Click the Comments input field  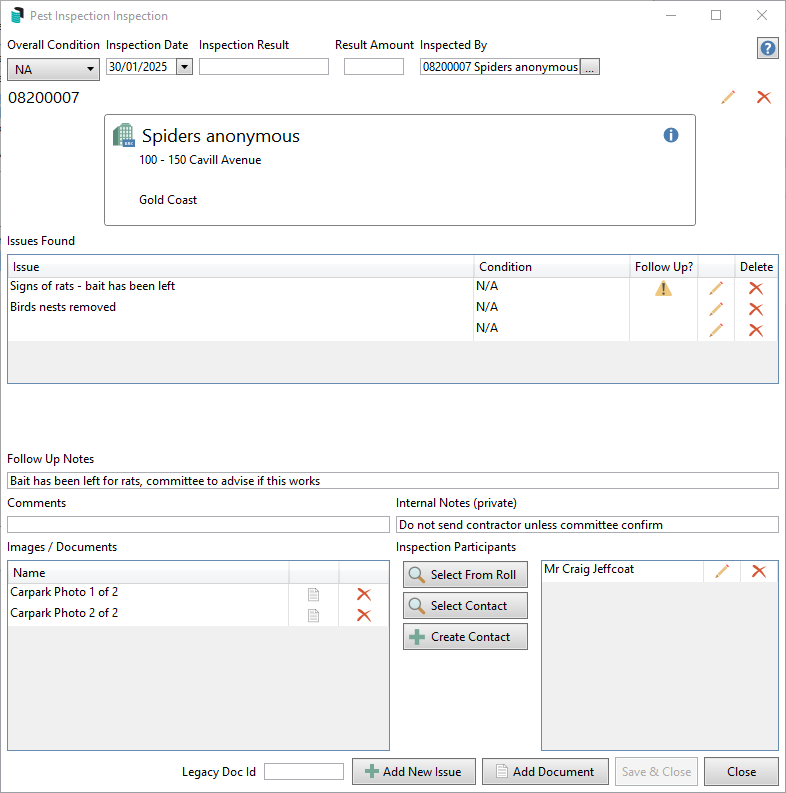pyautogui.click(x=198, y=524)
